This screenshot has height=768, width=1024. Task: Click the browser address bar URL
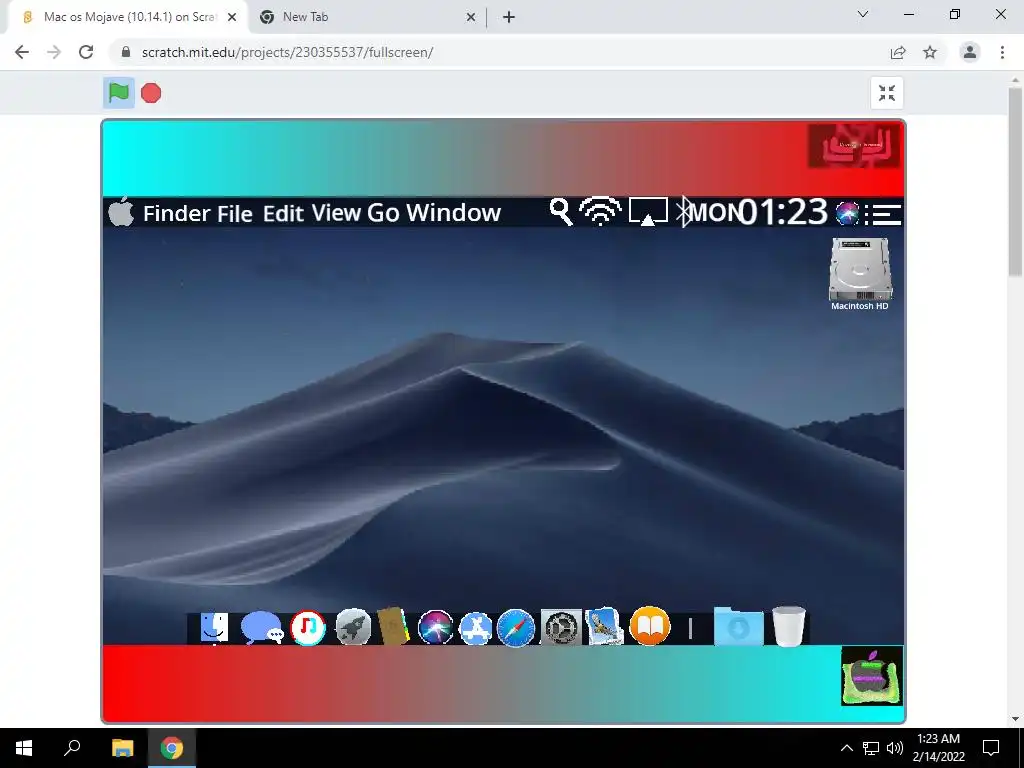287,52
